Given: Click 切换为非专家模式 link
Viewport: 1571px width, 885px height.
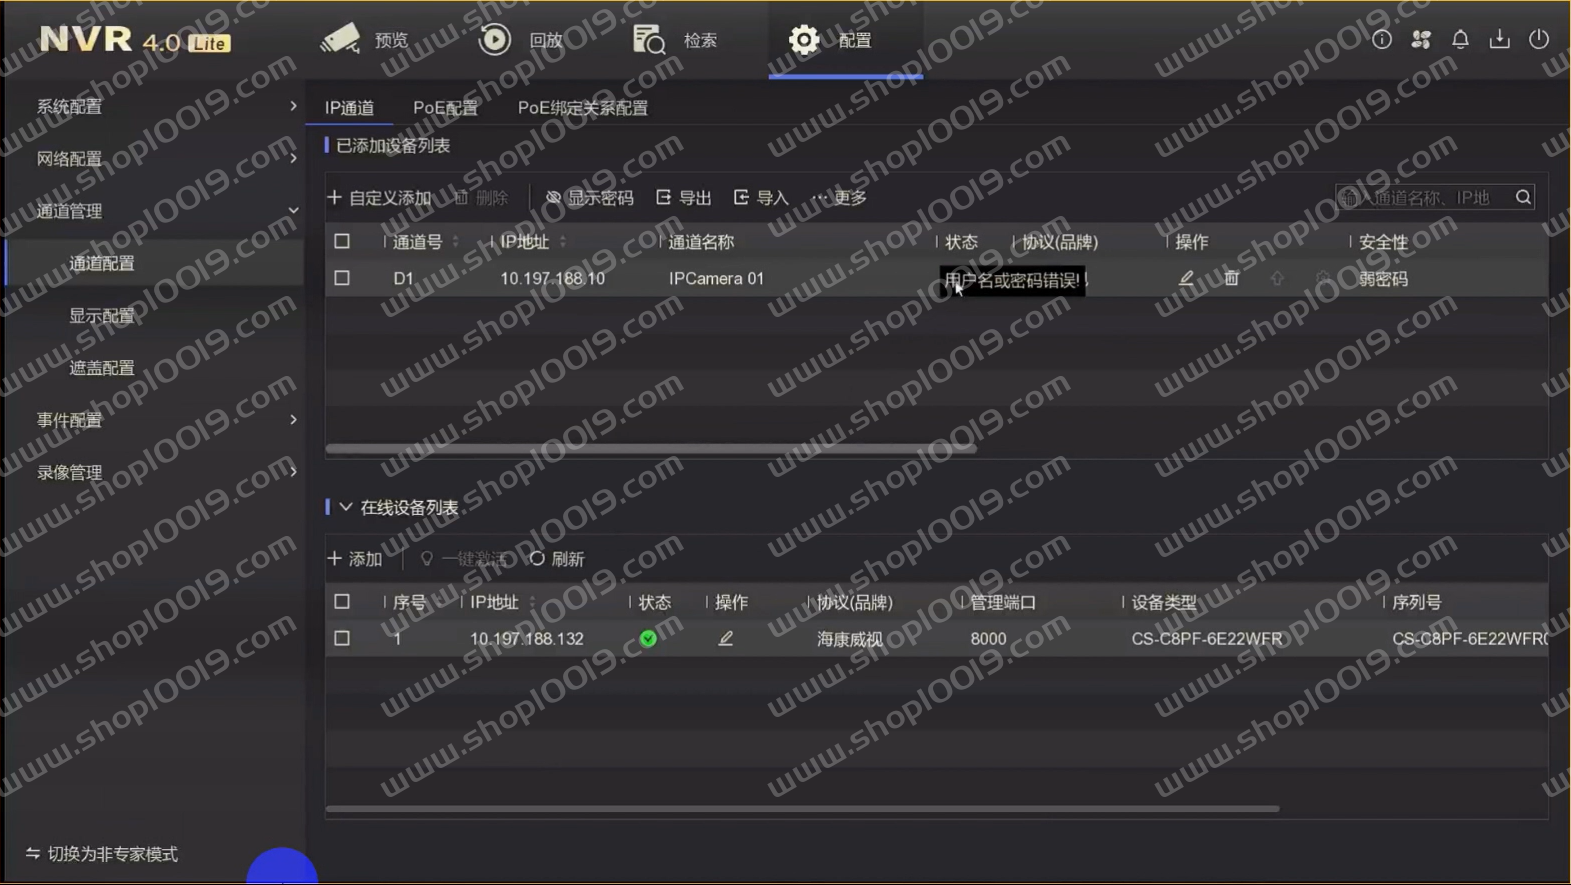Looking at the screenshot, I should 102,854.
